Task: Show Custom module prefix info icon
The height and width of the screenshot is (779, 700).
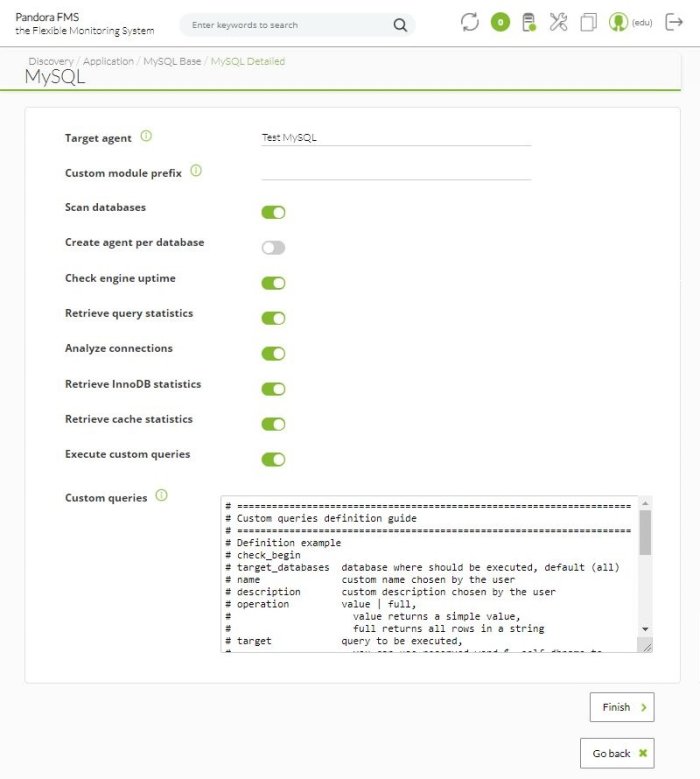Action: tap(196, 170)
